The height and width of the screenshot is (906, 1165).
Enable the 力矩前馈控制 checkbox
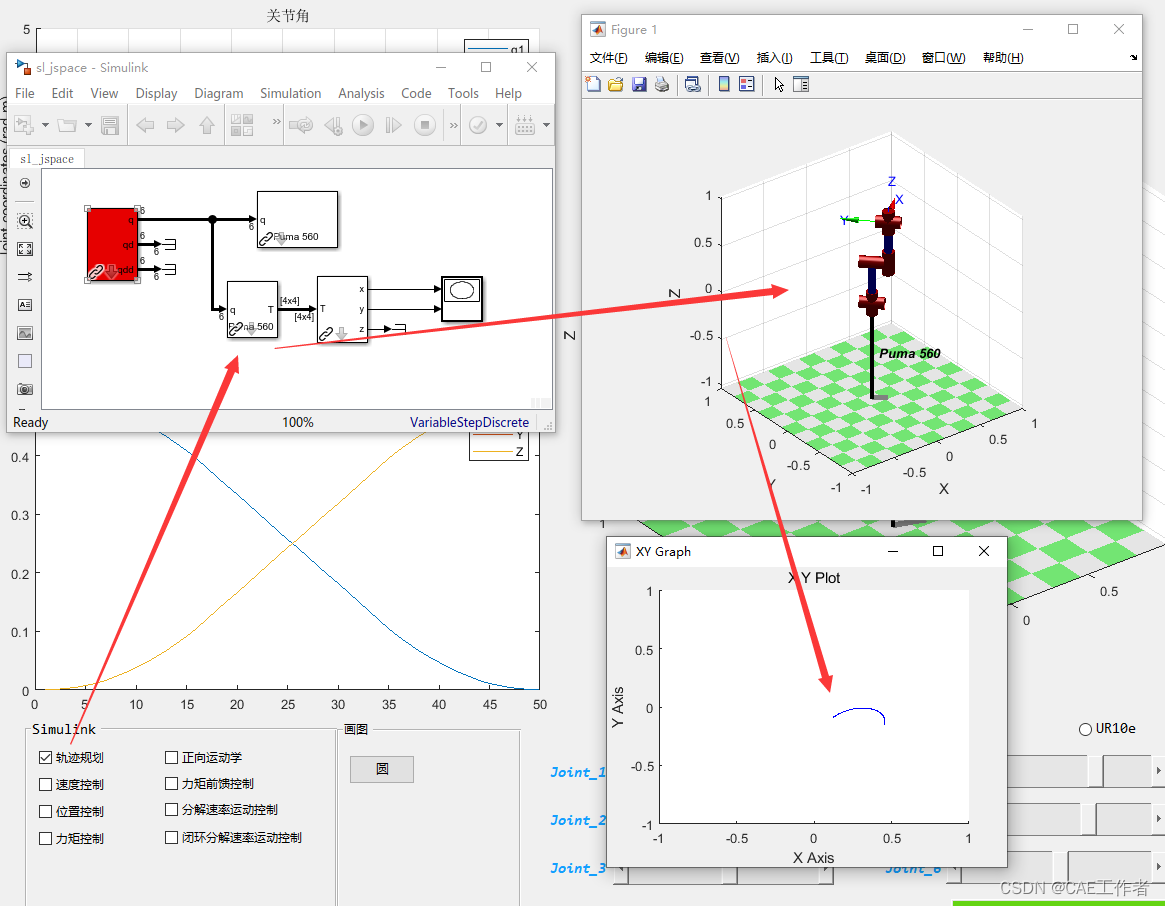coord(172,783)
